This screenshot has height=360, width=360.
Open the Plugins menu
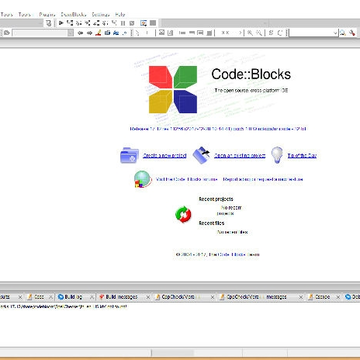click(47, 15)
